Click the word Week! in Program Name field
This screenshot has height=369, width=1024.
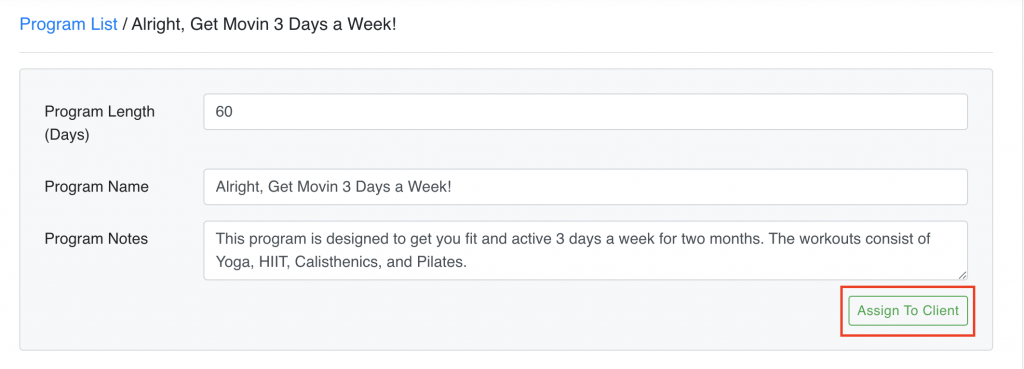[432, 187]
